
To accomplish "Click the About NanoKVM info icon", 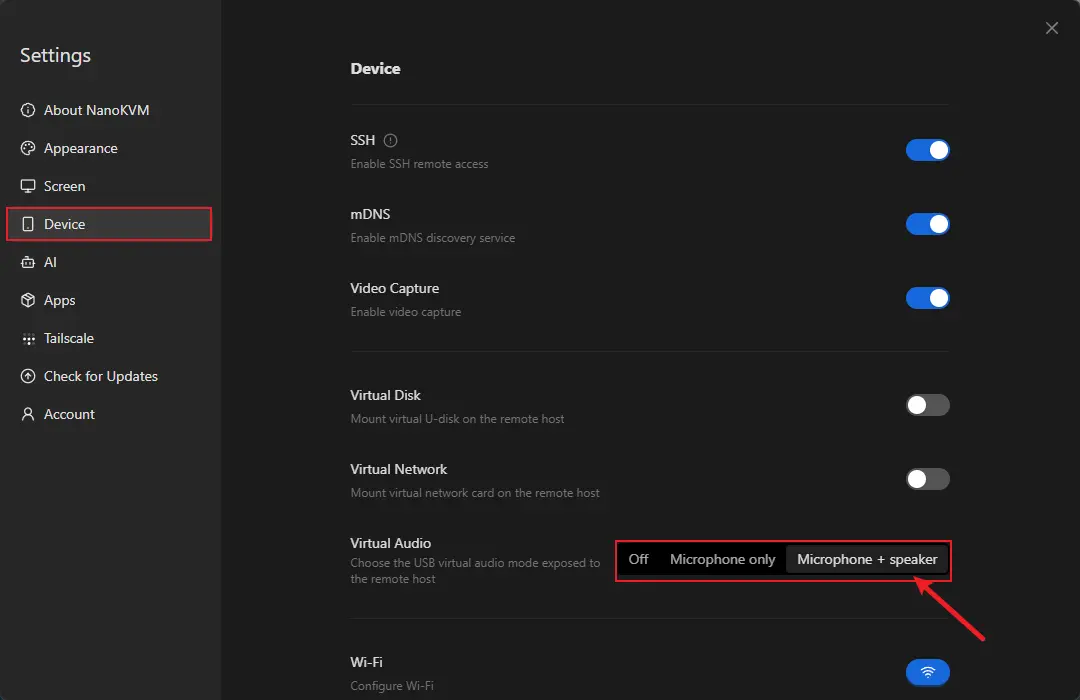I will [28, 110].
